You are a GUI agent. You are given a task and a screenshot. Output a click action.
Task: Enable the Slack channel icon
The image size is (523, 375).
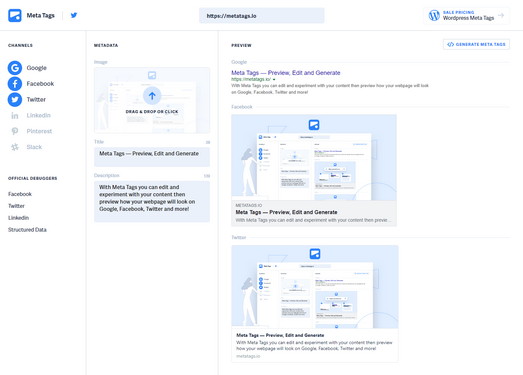(x=15, y=147)
